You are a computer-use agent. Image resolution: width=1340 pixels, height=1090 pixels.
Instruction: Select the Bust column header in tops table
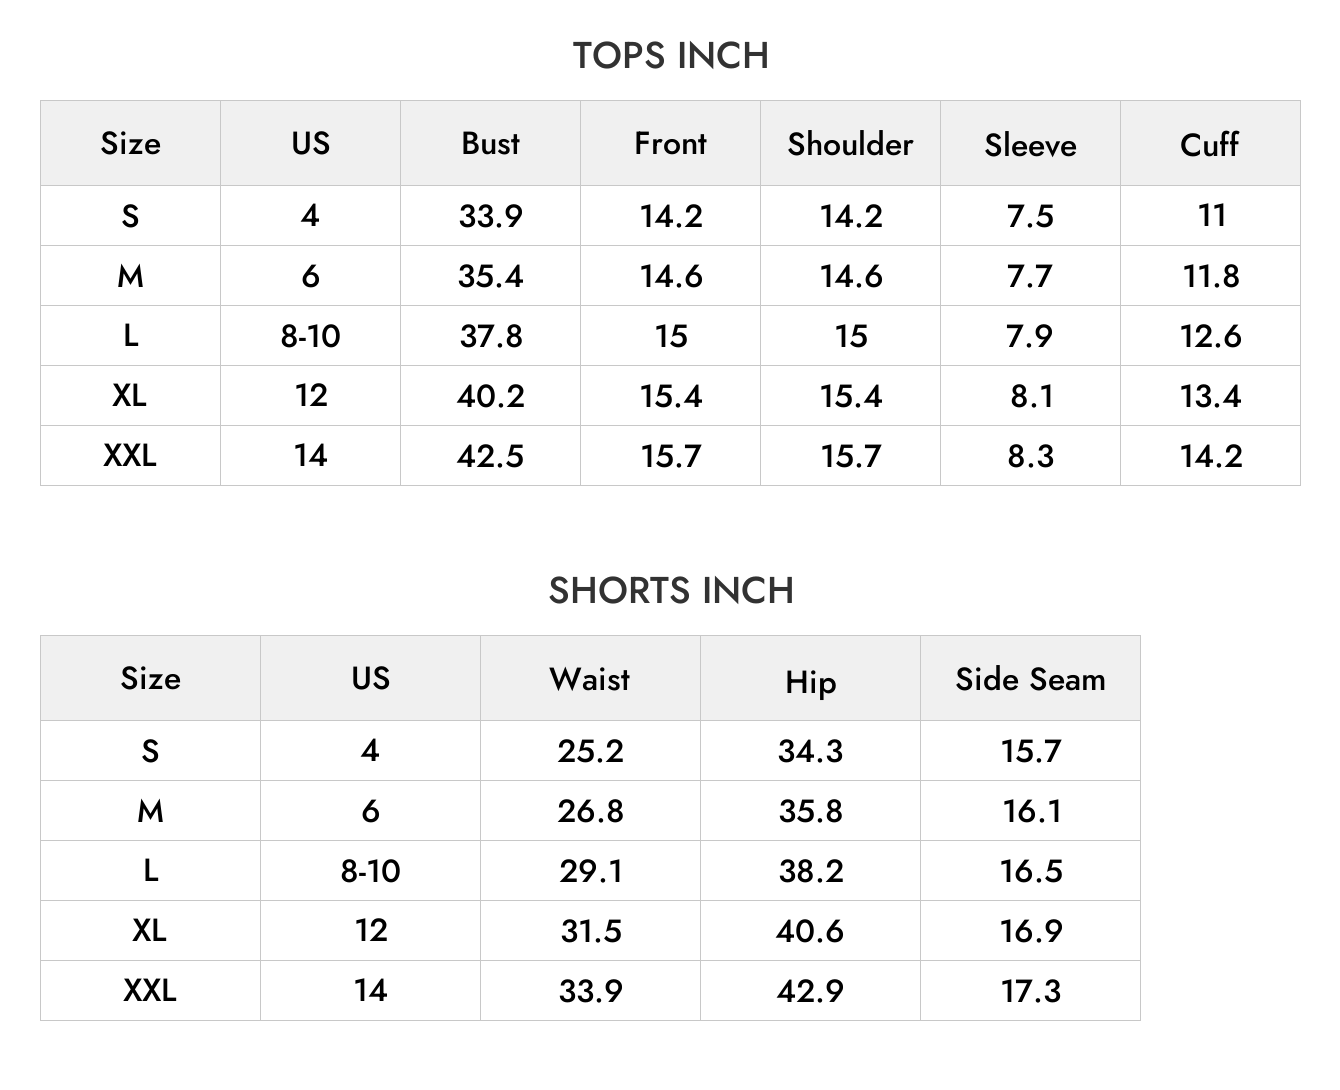coord(490,143)
